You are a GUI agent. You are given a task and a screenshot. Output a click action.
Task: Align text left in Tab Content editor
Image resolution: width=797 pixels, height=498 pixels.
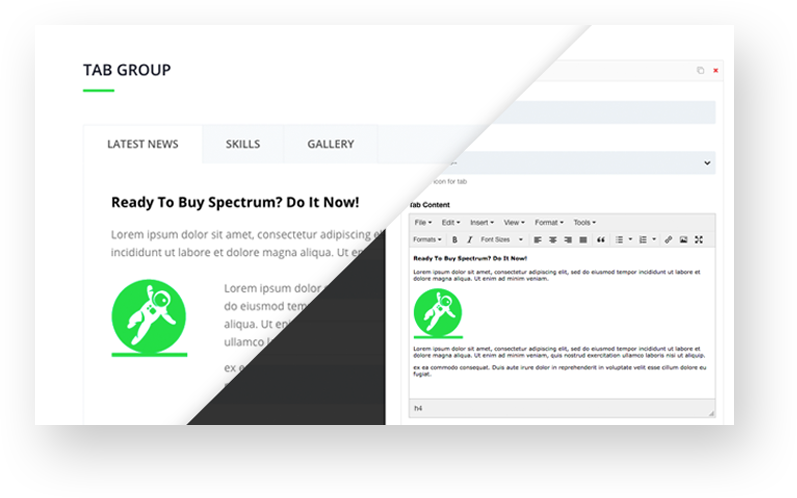click(537, 239)
